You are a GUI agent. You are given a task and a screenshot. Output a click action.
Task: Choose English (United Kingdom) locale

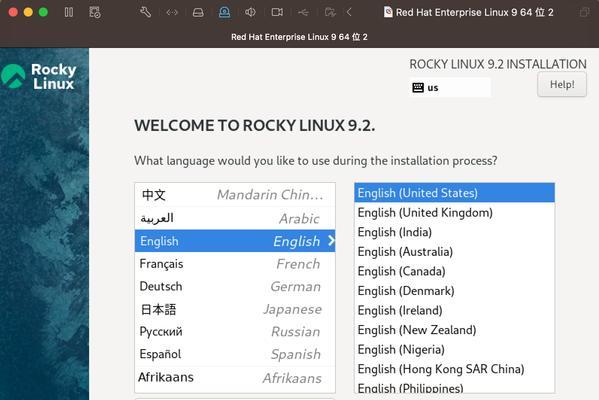click(x=455, y=212)
